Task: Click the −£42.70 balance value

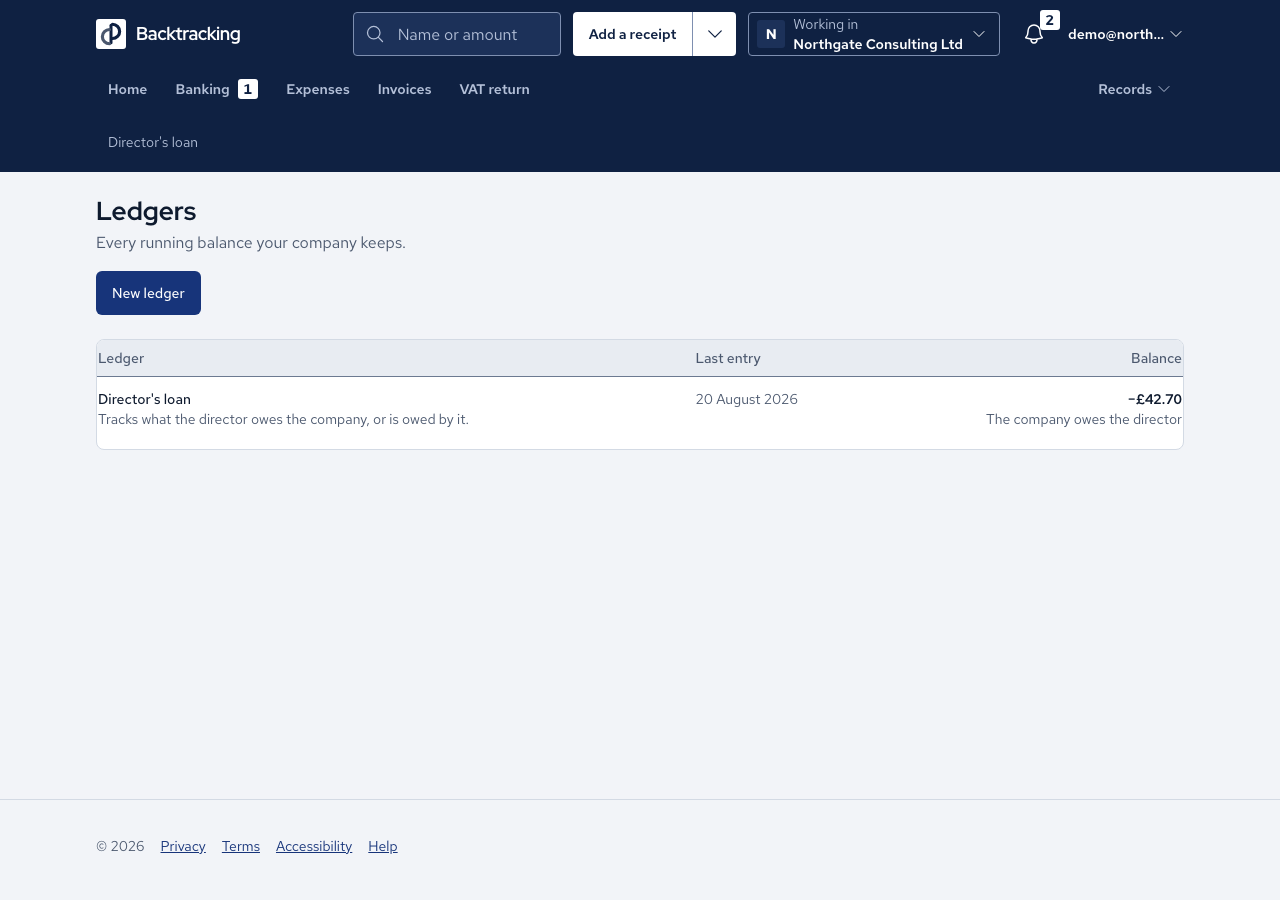Action: point(1155,399)
